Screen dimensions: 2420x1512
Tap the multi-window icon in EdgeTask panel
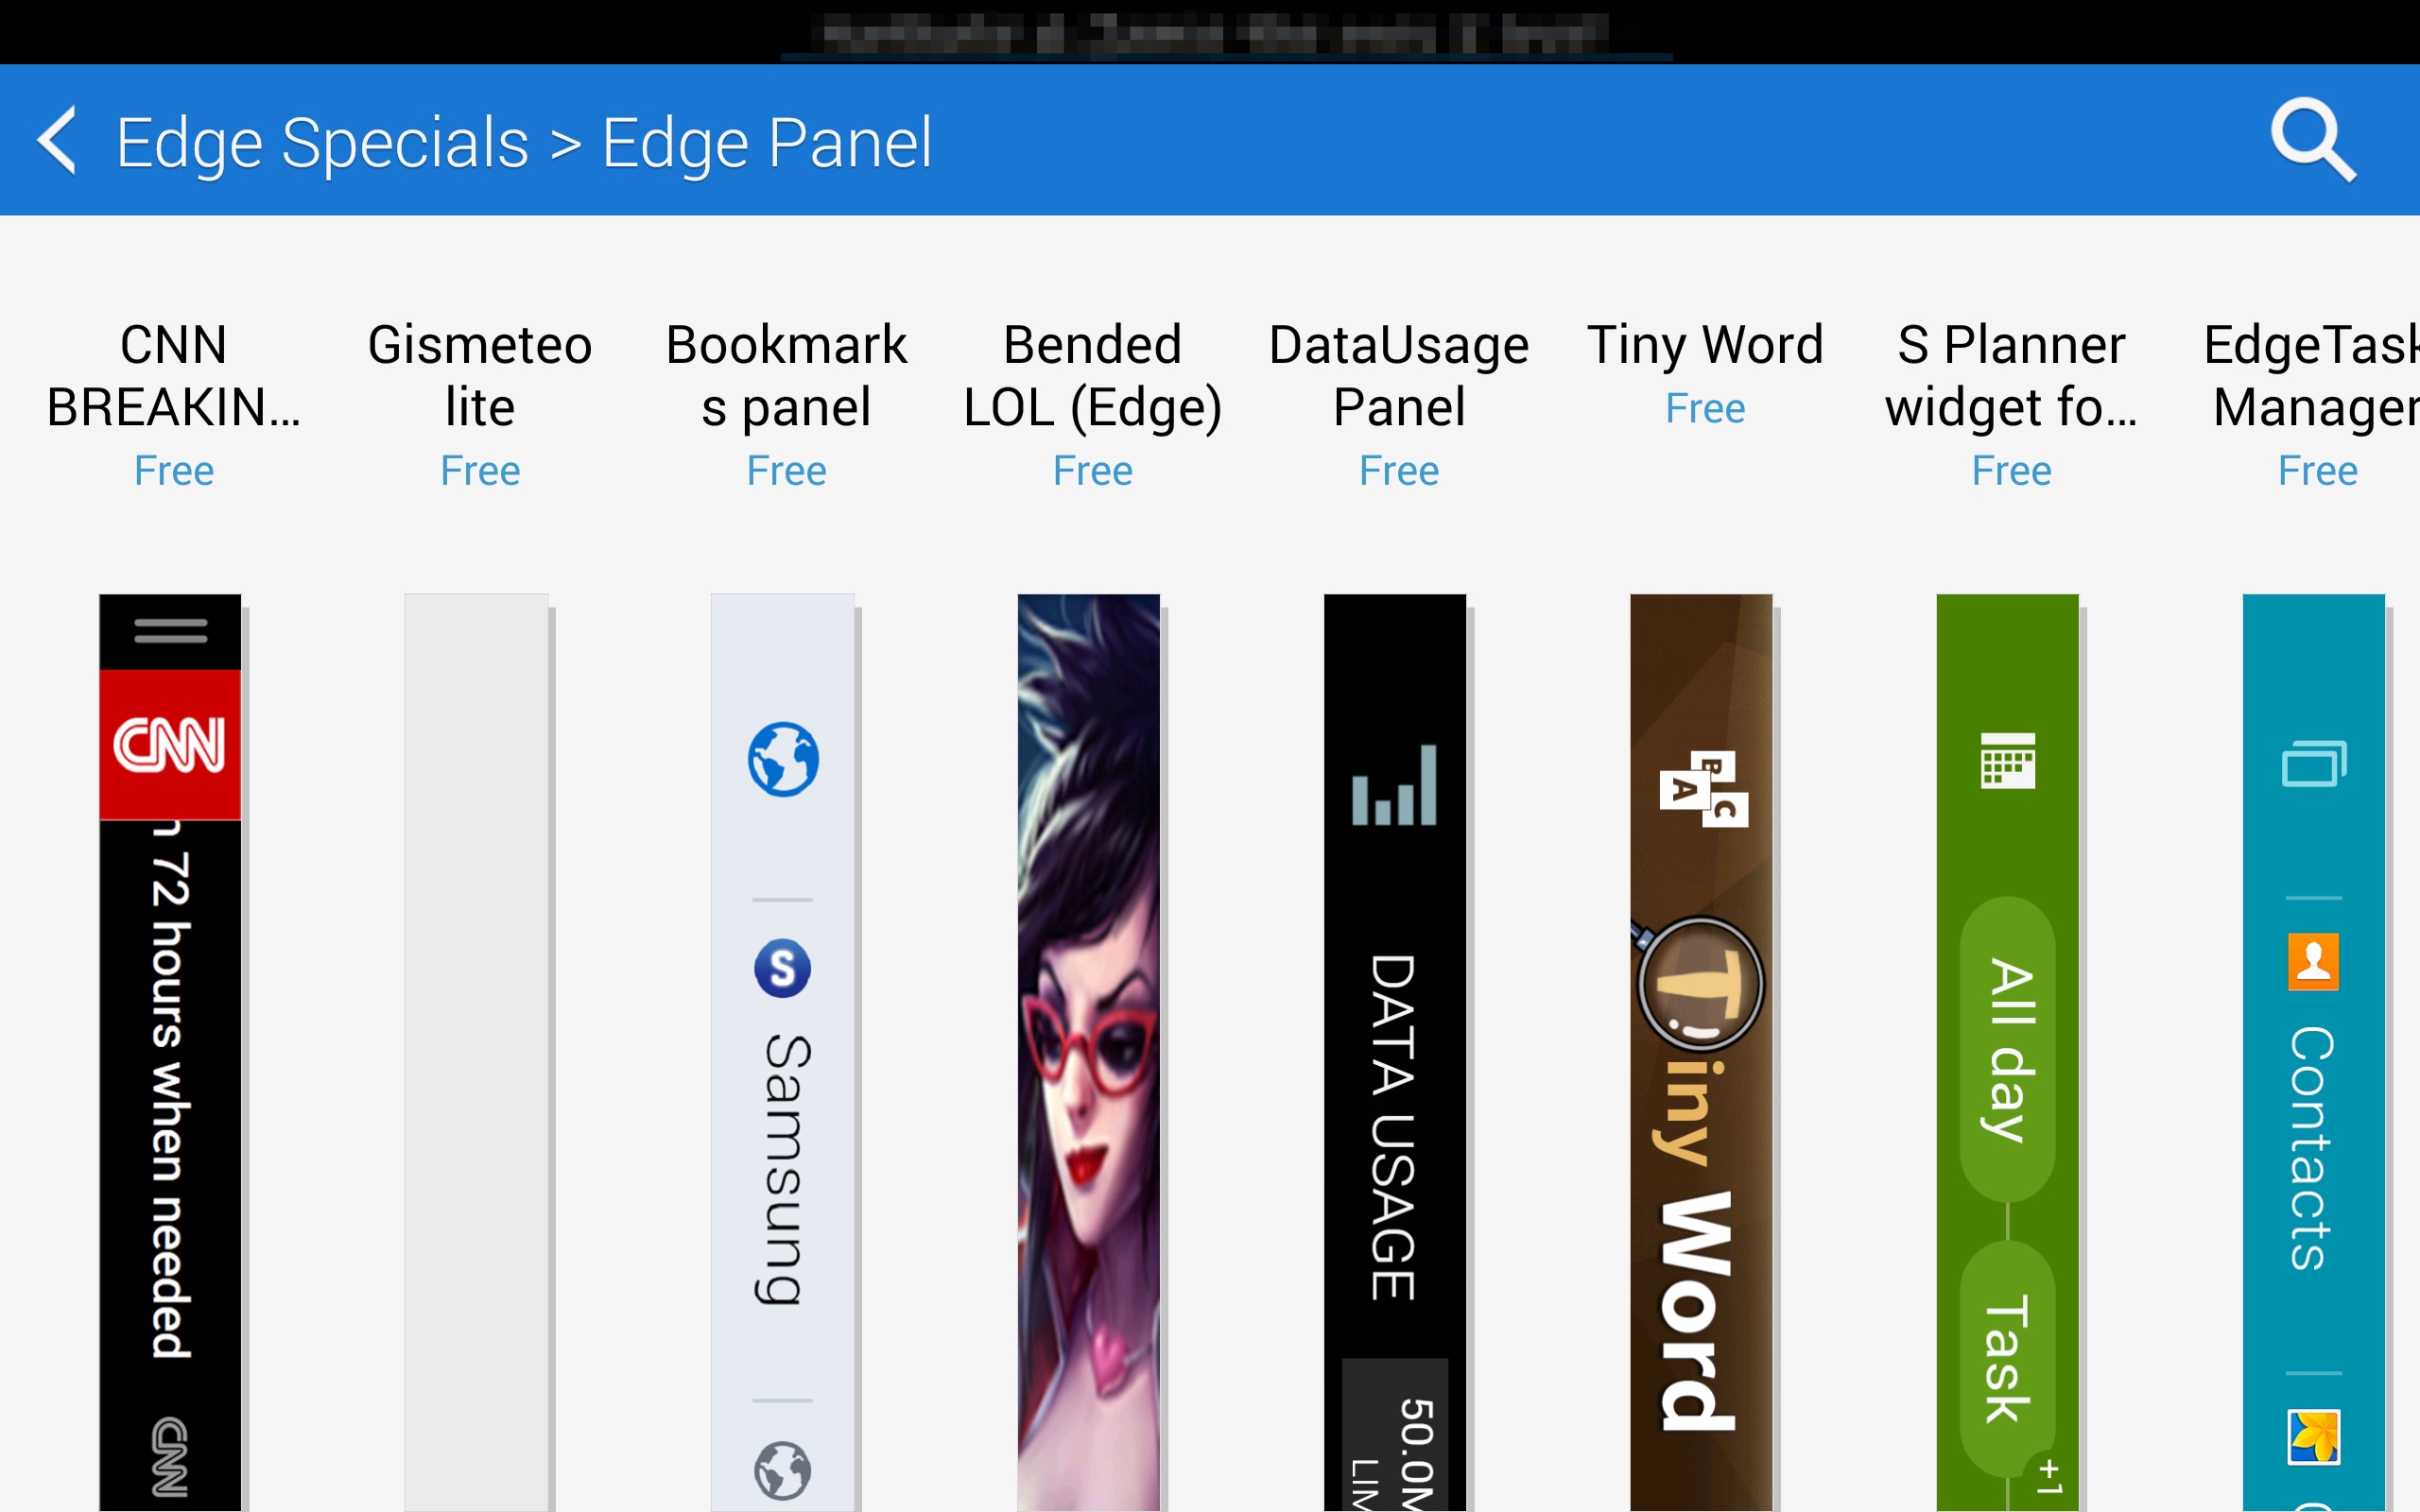click(x=2313, y=765)
